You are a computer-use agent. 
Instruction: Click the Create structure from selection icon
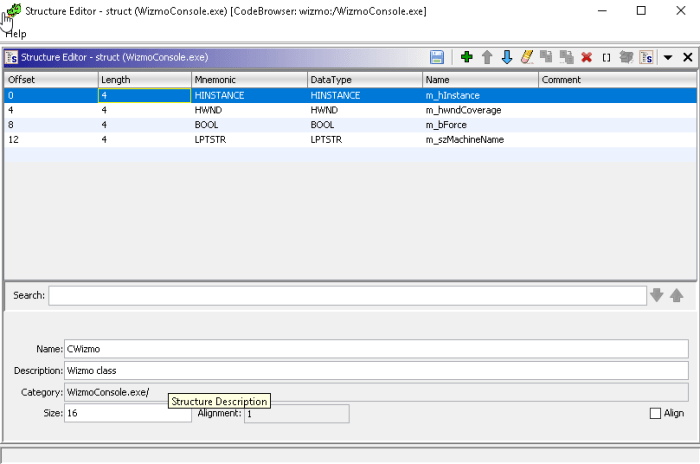click(646, 57)
